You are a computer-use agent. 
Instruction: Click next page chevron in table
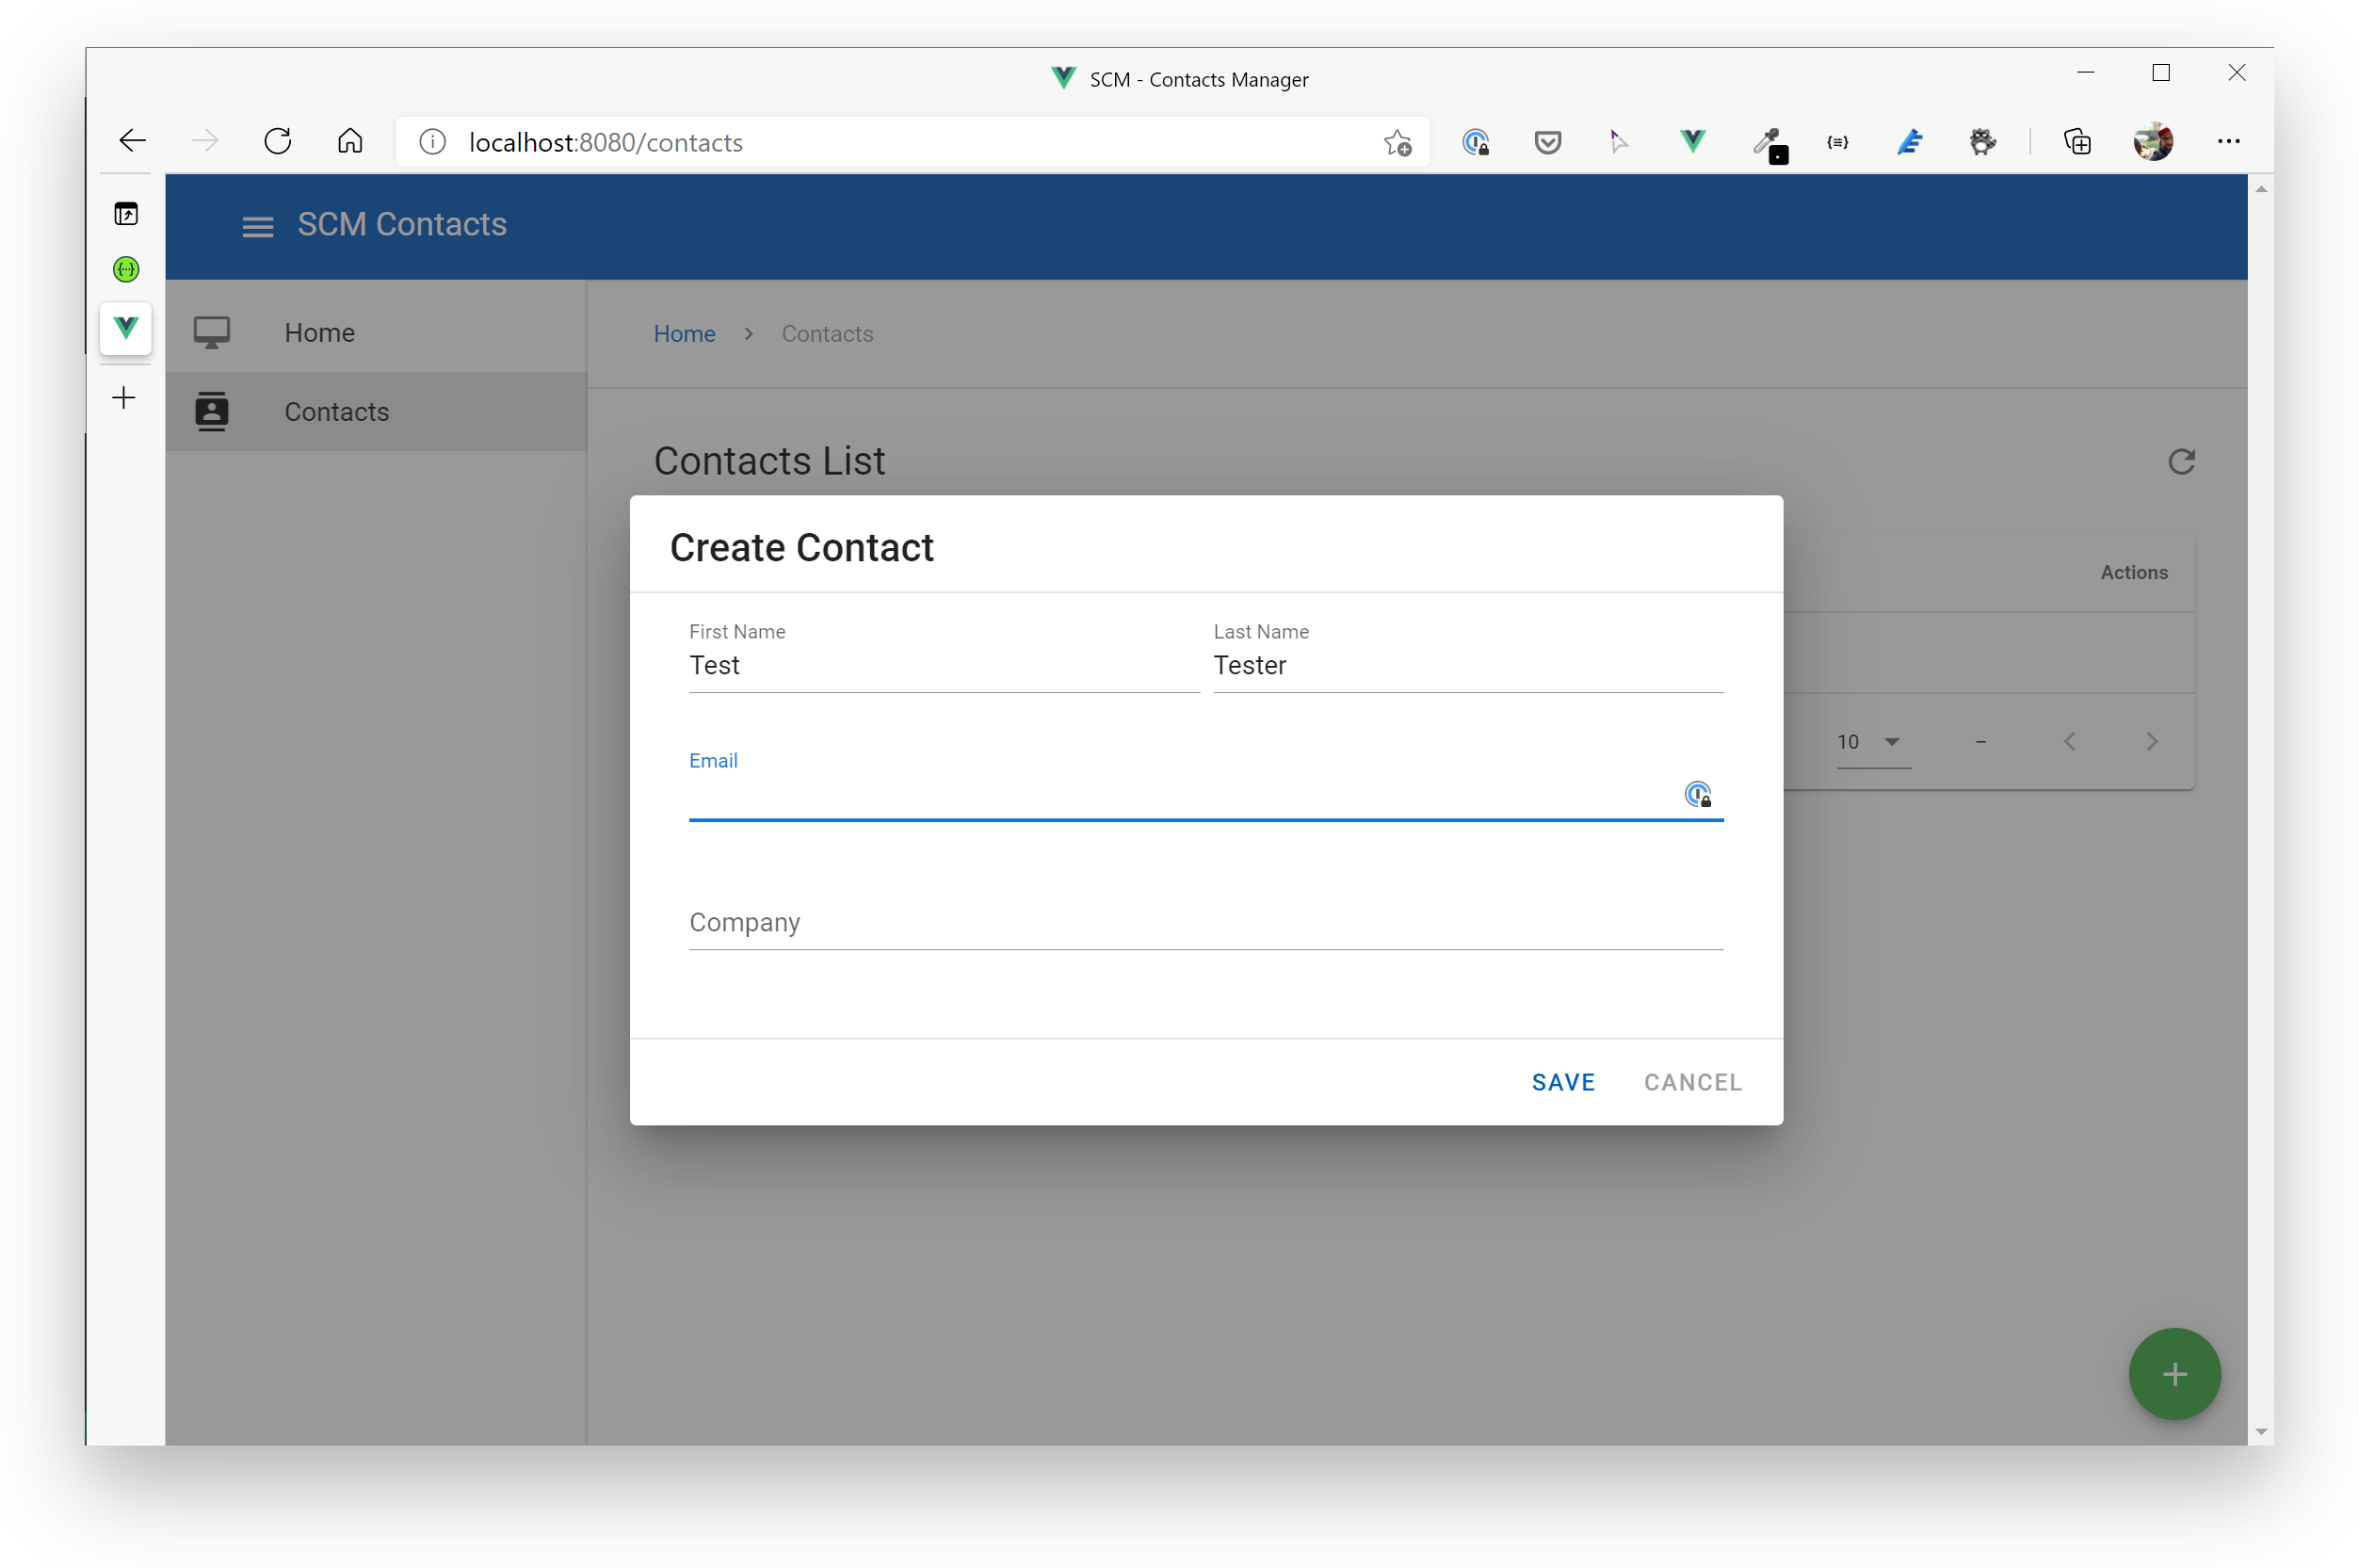(x=2151, y=742)
